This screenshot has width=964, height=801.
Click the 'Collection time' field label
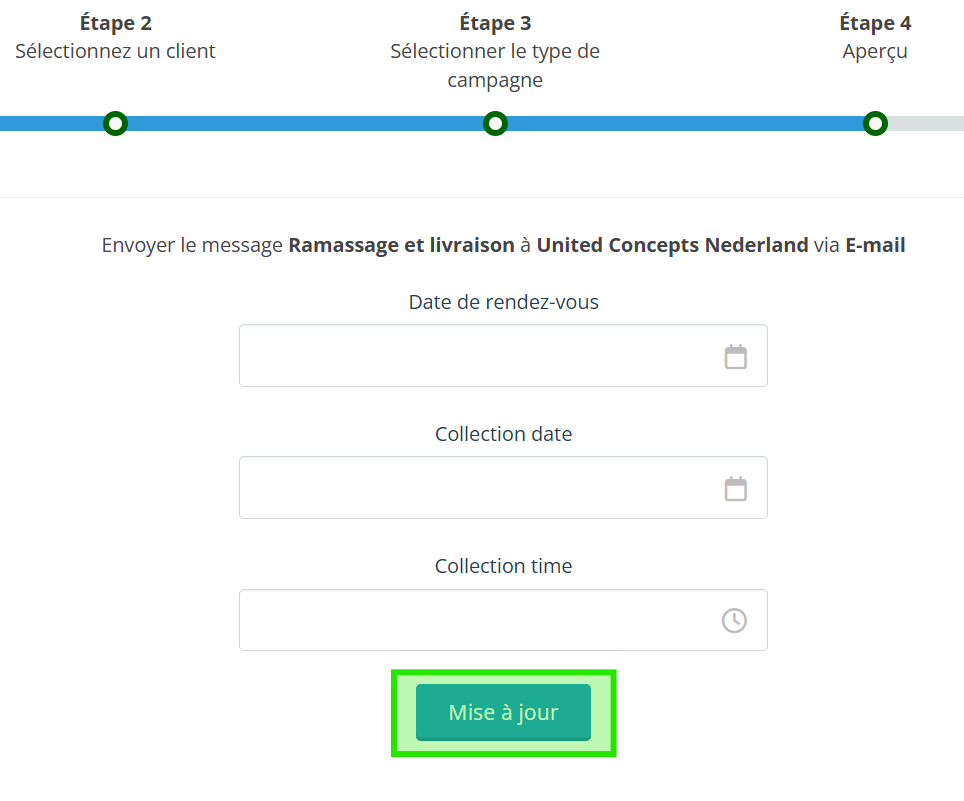[503, 566]
